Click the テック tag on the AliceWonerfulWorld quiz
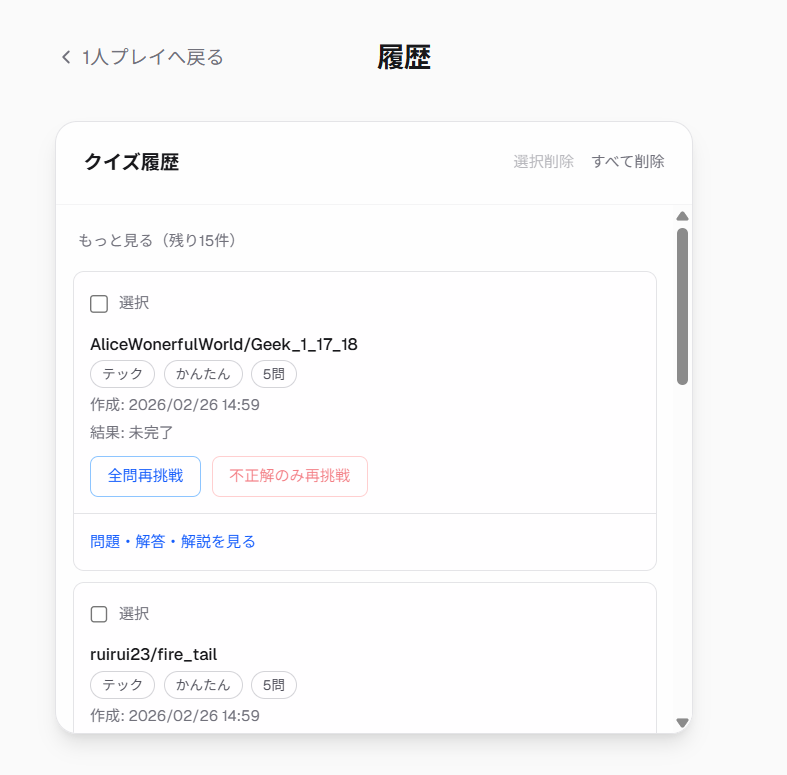 point(122,374)
